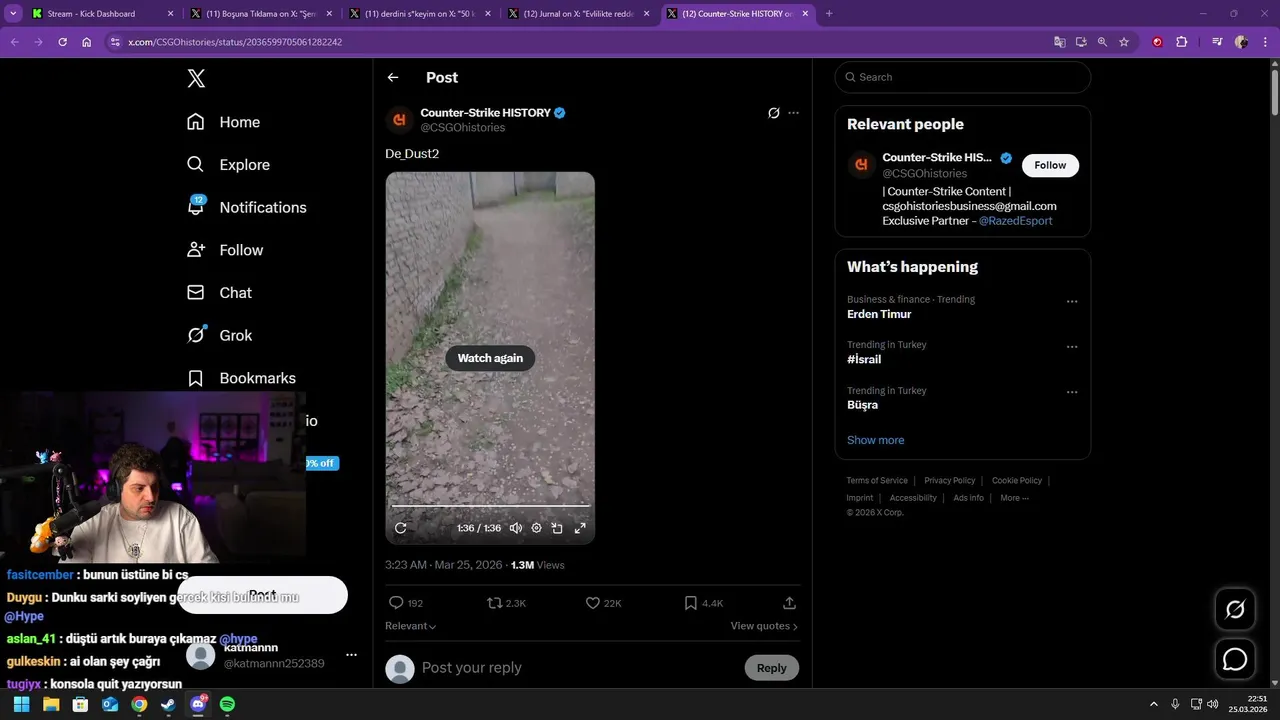Open Follow in the X sidebar
The height and width of the screenshot is (720, 1280).
pos(225,250)
